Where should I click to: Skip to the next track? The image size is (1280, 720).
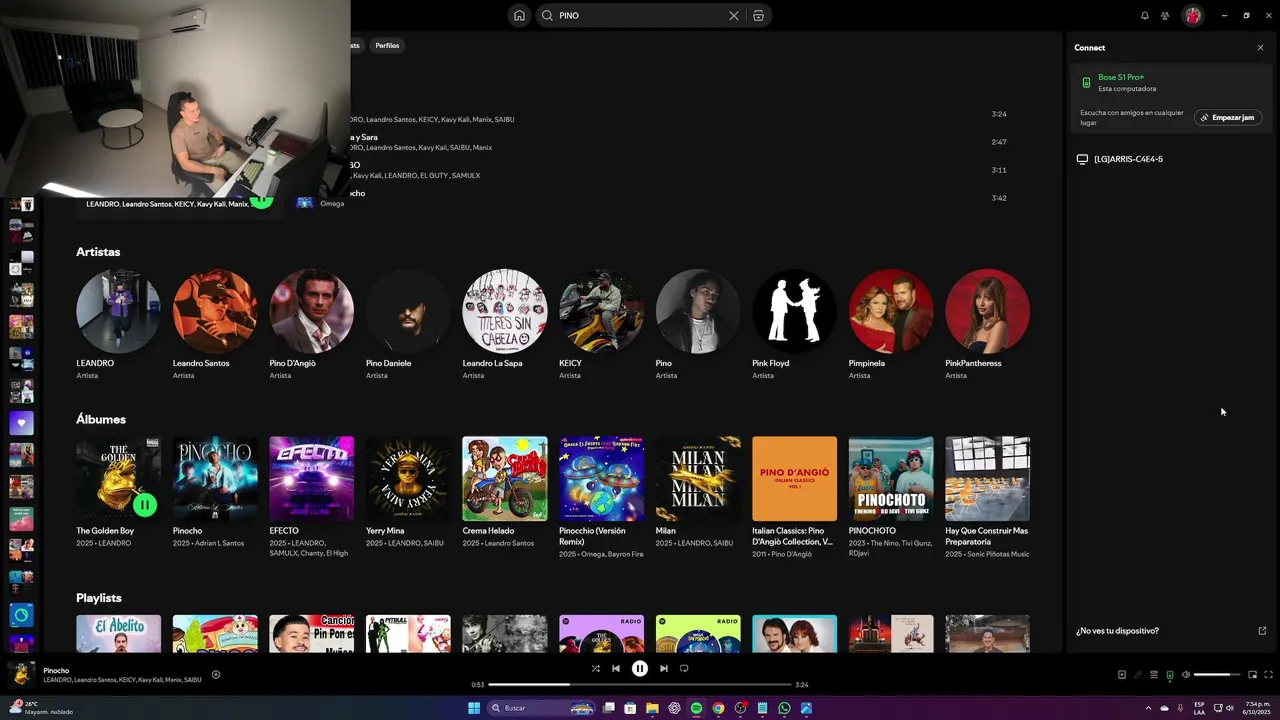pyautogui.click(x=663, y=668)
